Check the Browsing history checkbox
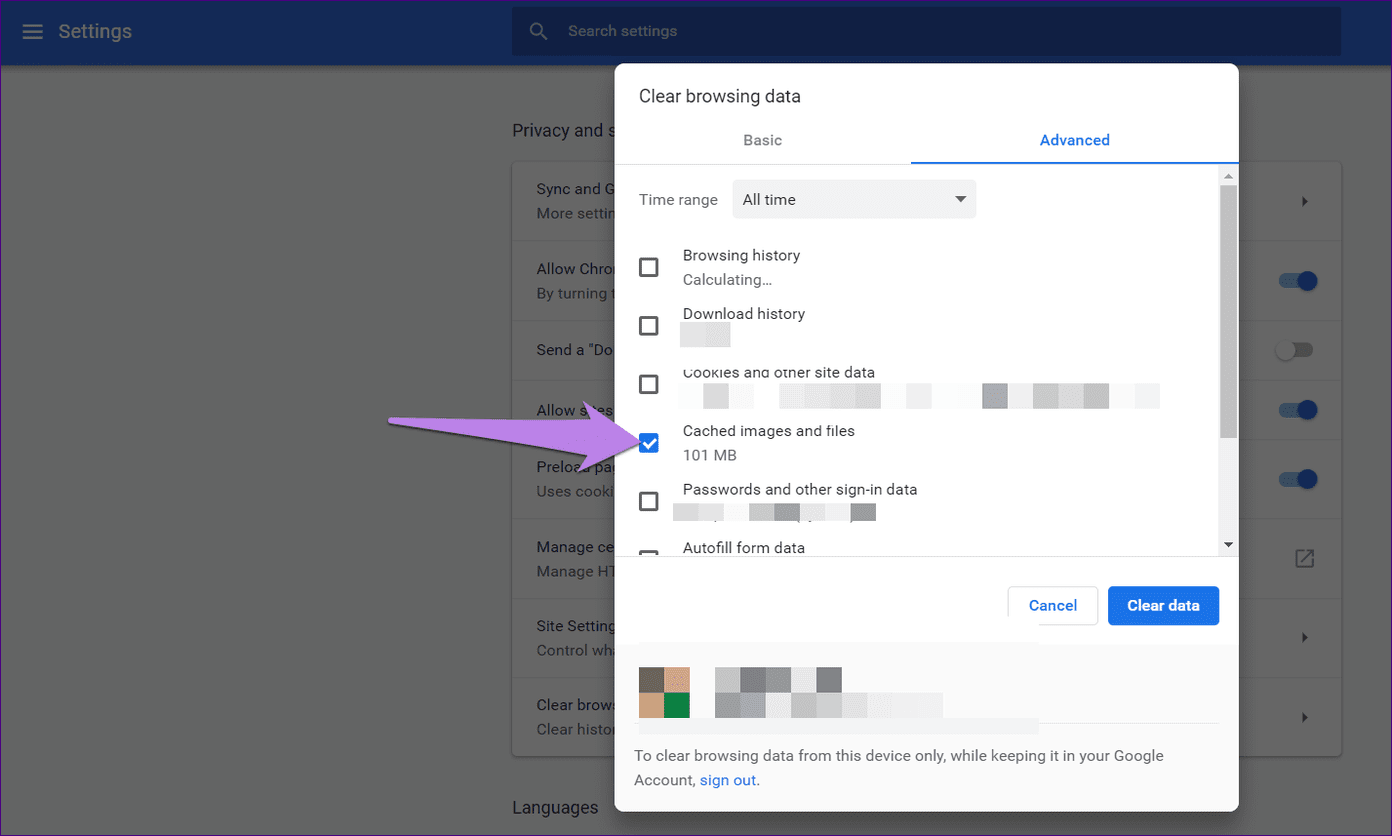Screen dimensions: 1392x836 pos(649,267)
